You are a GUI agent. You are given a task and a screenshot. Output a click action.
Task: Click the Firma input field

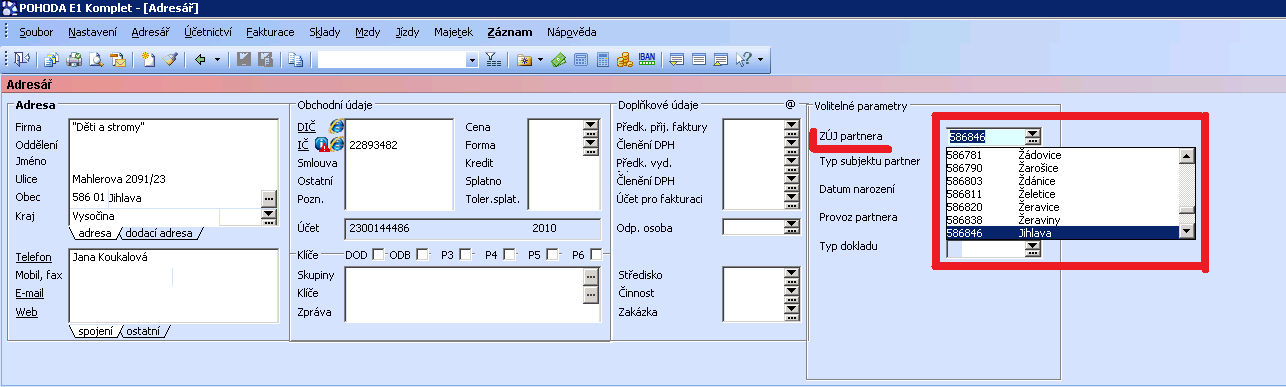173,127
